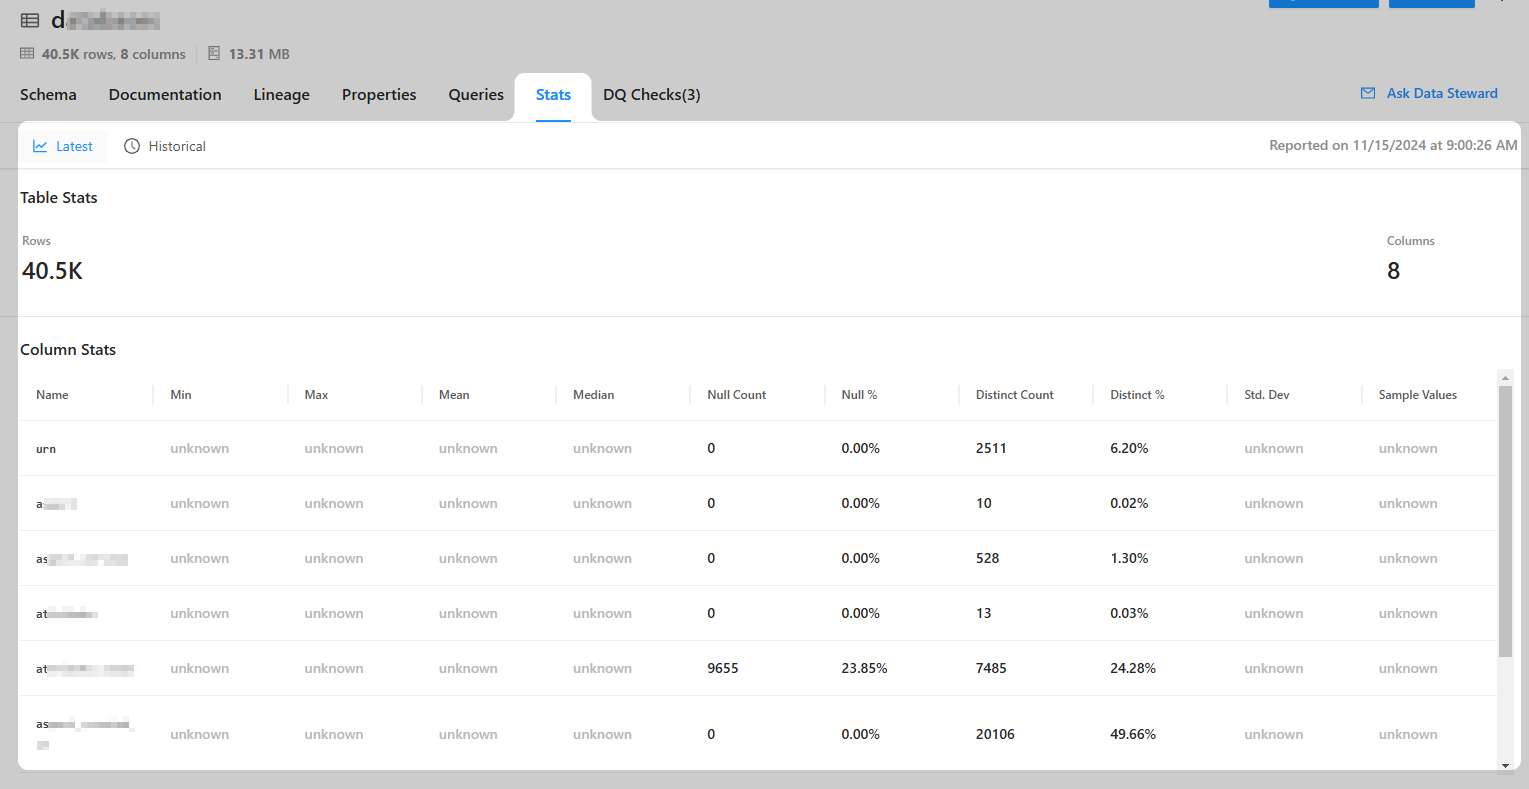Open the Documentation tab
This screenshot has height=789, width=1529.
pyautogui.click(x=165, y=95)
